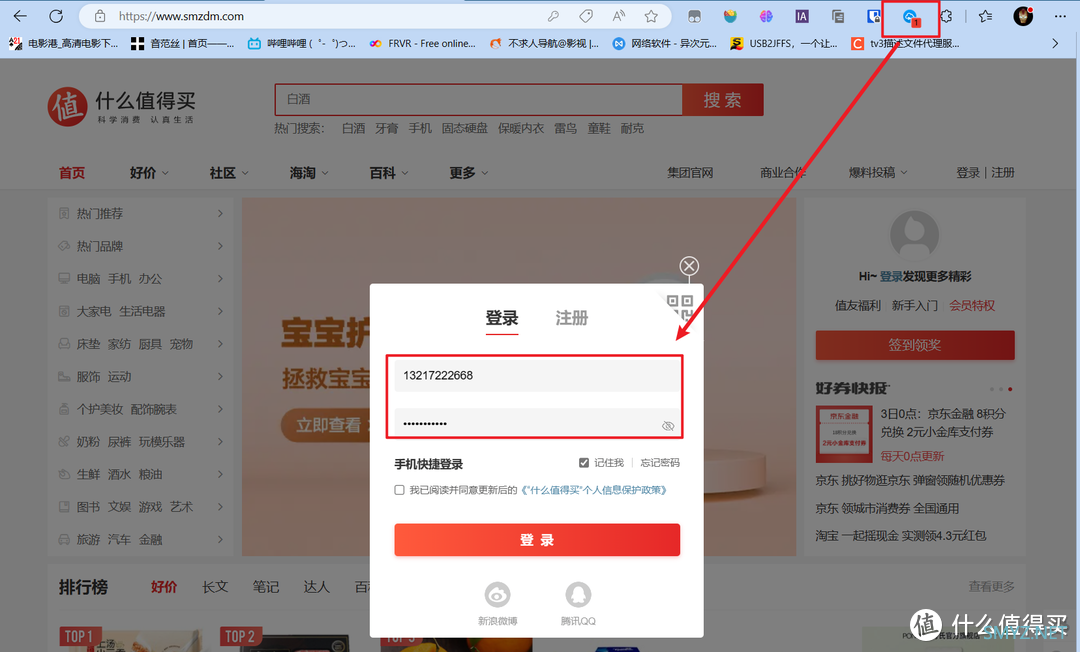Select the 笔记 ranking tab
This screenshot has width=1080, height=652.
tap(266, 587)
